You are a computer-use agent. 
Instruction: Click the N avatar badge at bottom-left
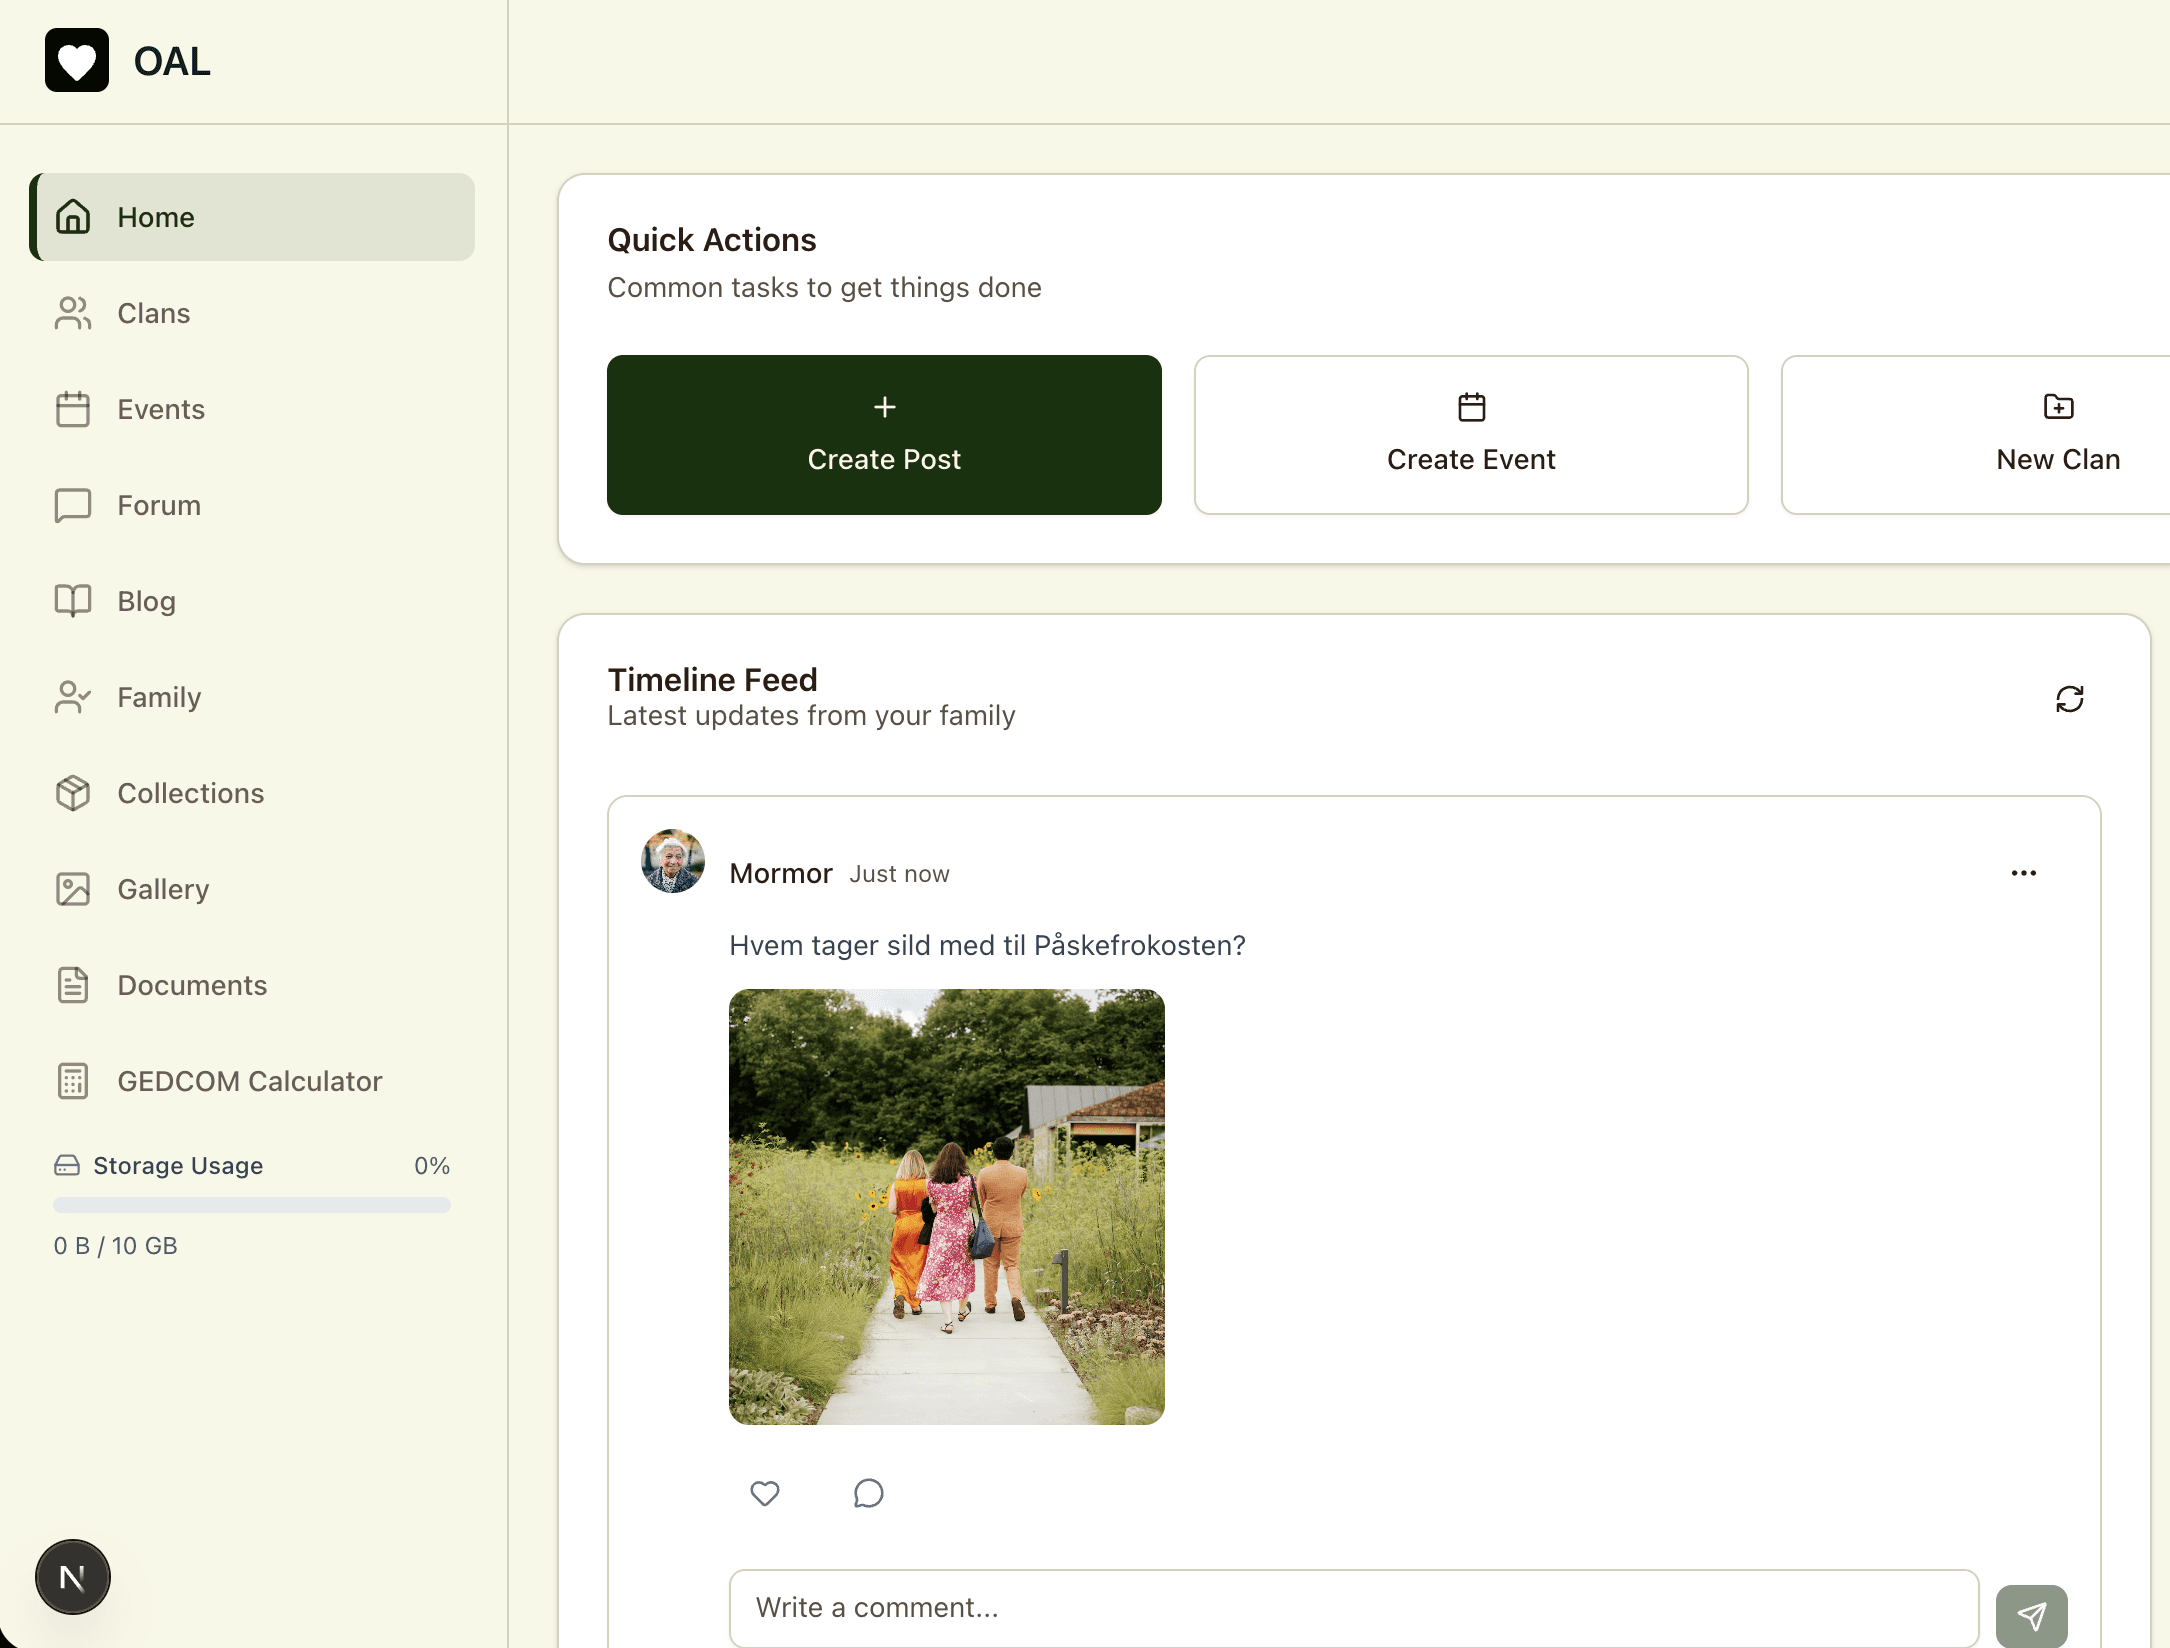(73, 1577)
